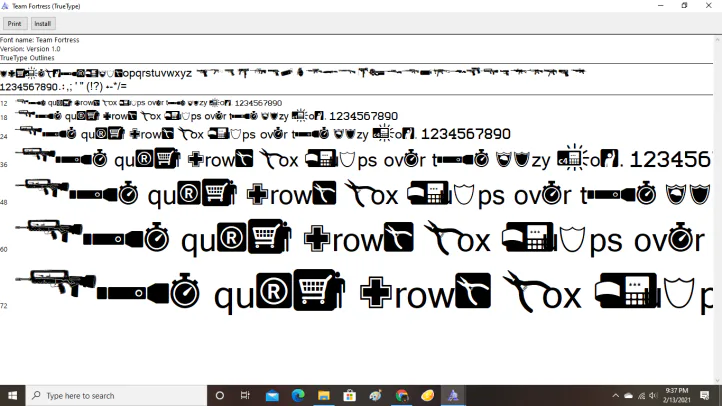Viewport: 722px width, 406px height.
Task: Click the size 36 sample label
Action: coord(4,164)
